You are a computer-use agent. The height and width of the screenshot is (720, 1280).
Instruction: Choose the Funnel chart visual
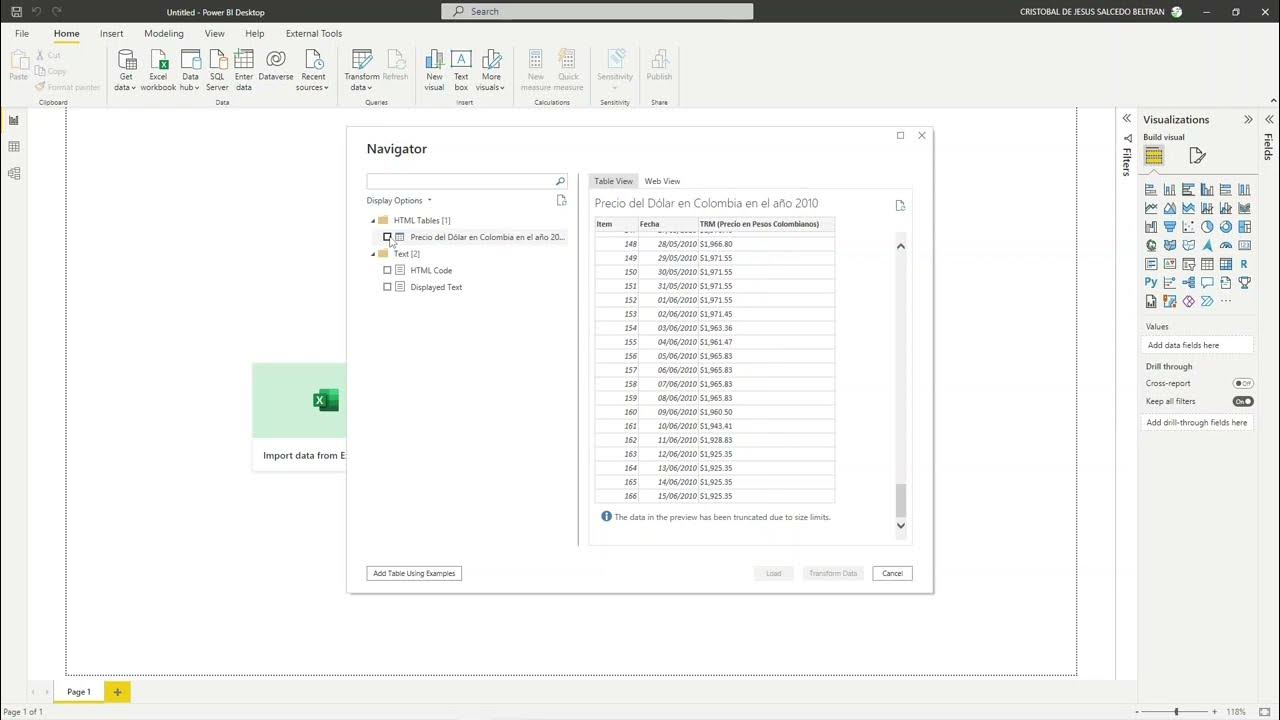tap(1170, 227)
